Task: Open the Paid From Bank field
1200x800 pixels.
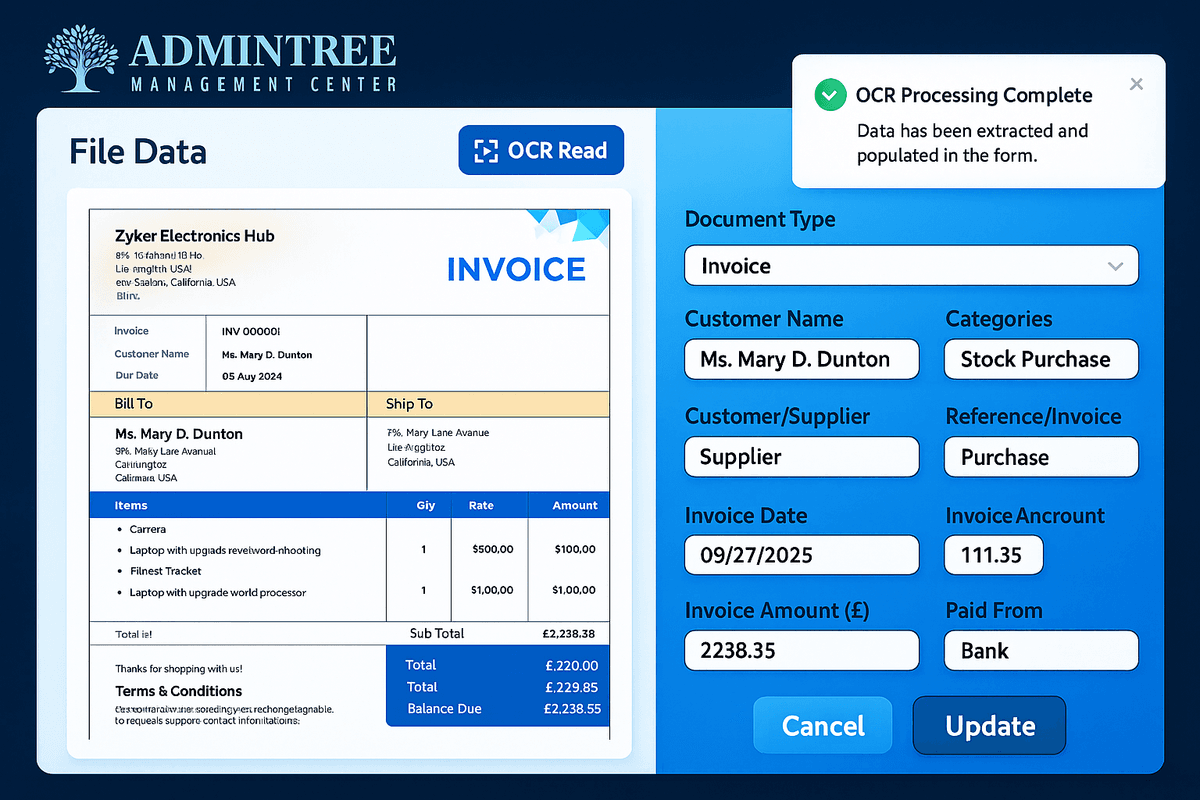Action: [1040, 651]
